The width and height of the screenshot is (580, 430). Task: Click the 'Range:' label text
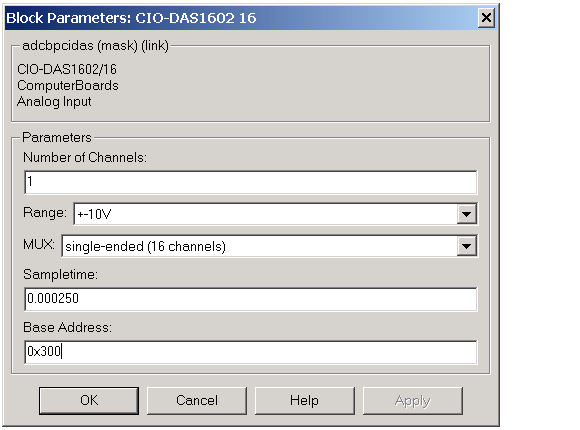pos(45,213)
